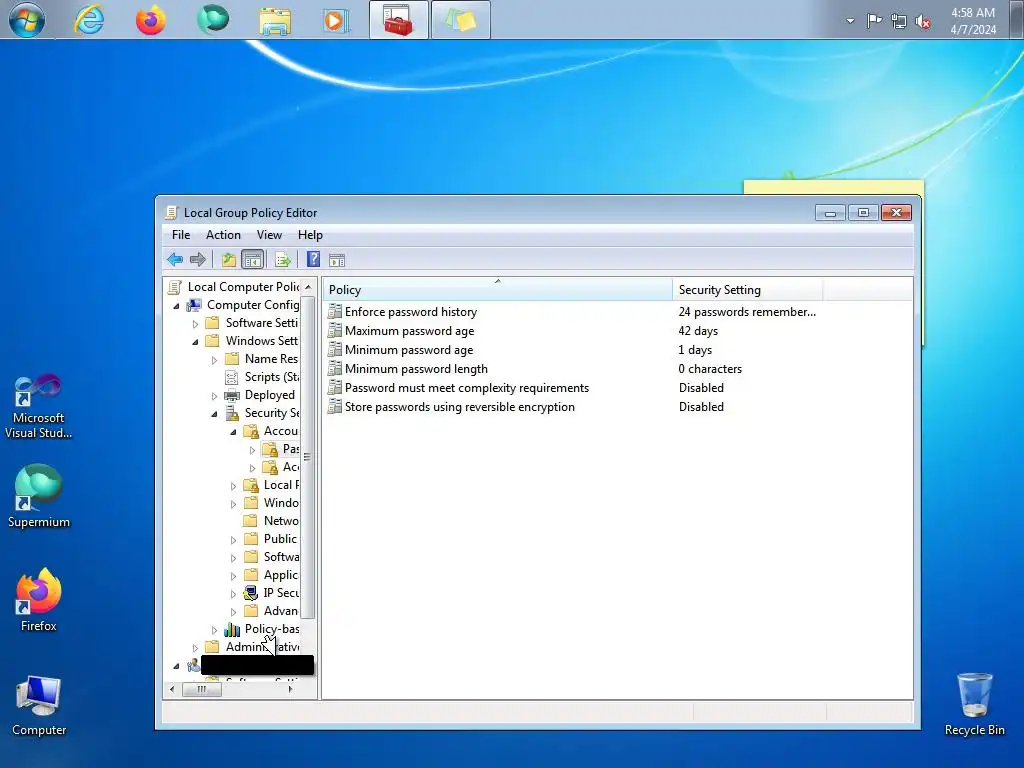Screen dimensions: 1024x768
Task: Click the Maximum password age policy icon
Action: coord(335,330)
